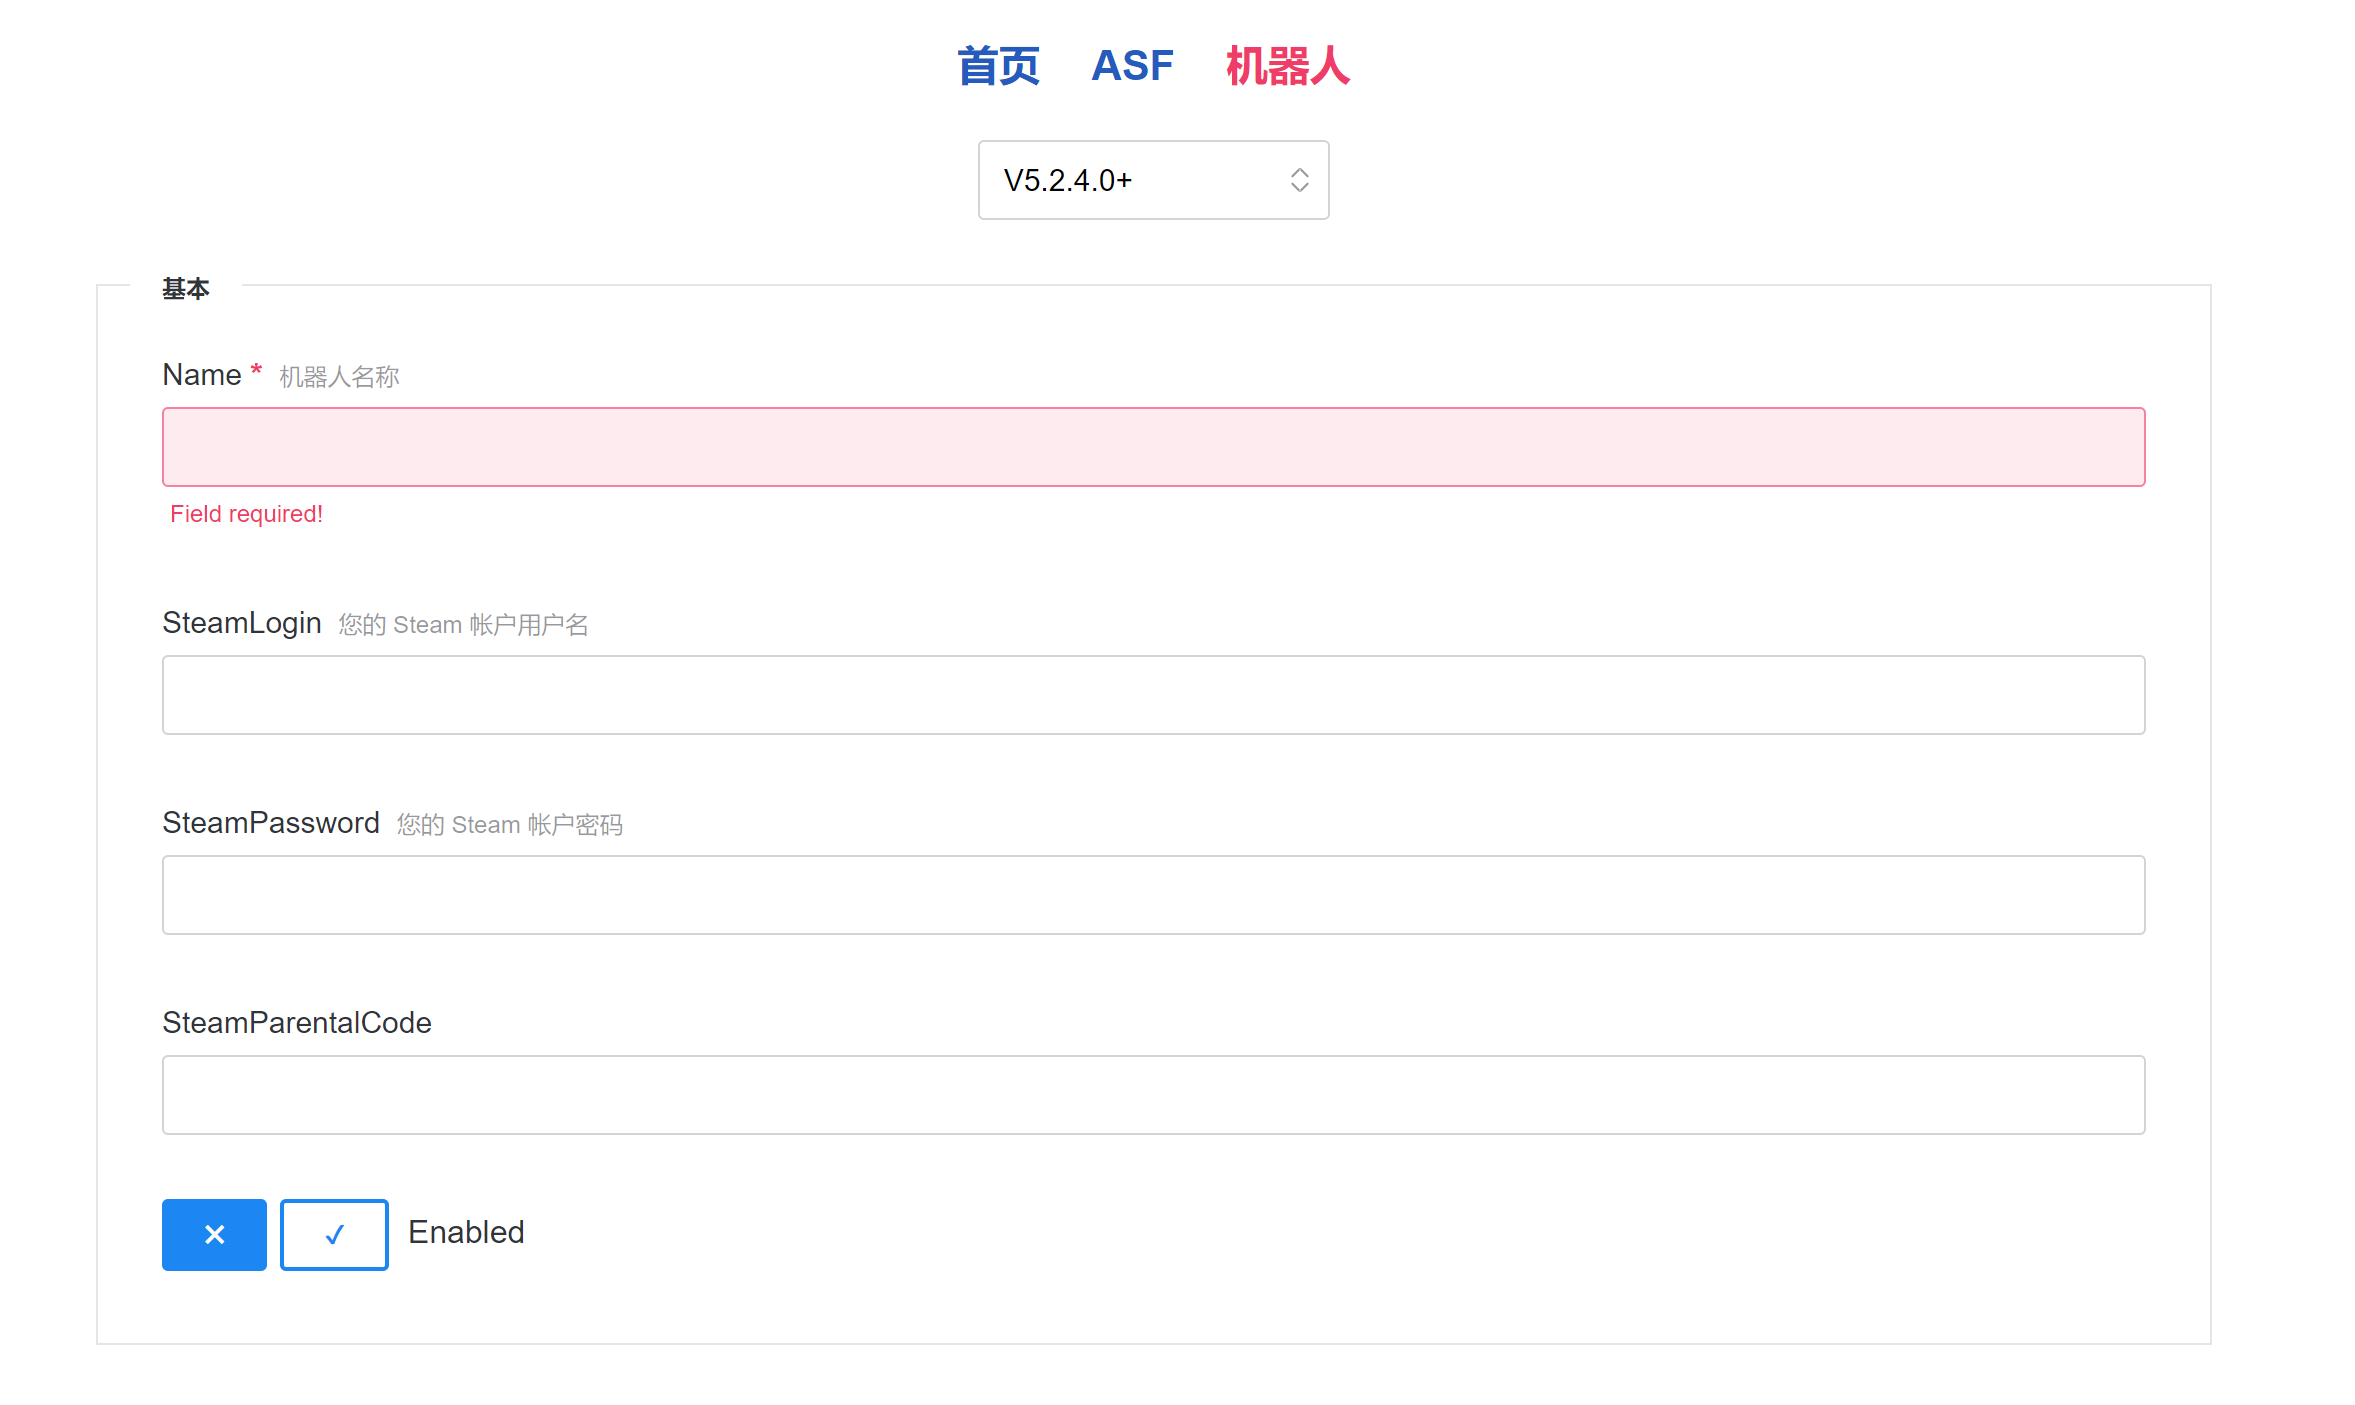This screenshot has width=2355, height=1405.
Task: Click the 'Field required!' error message
Action: (246, 514)
